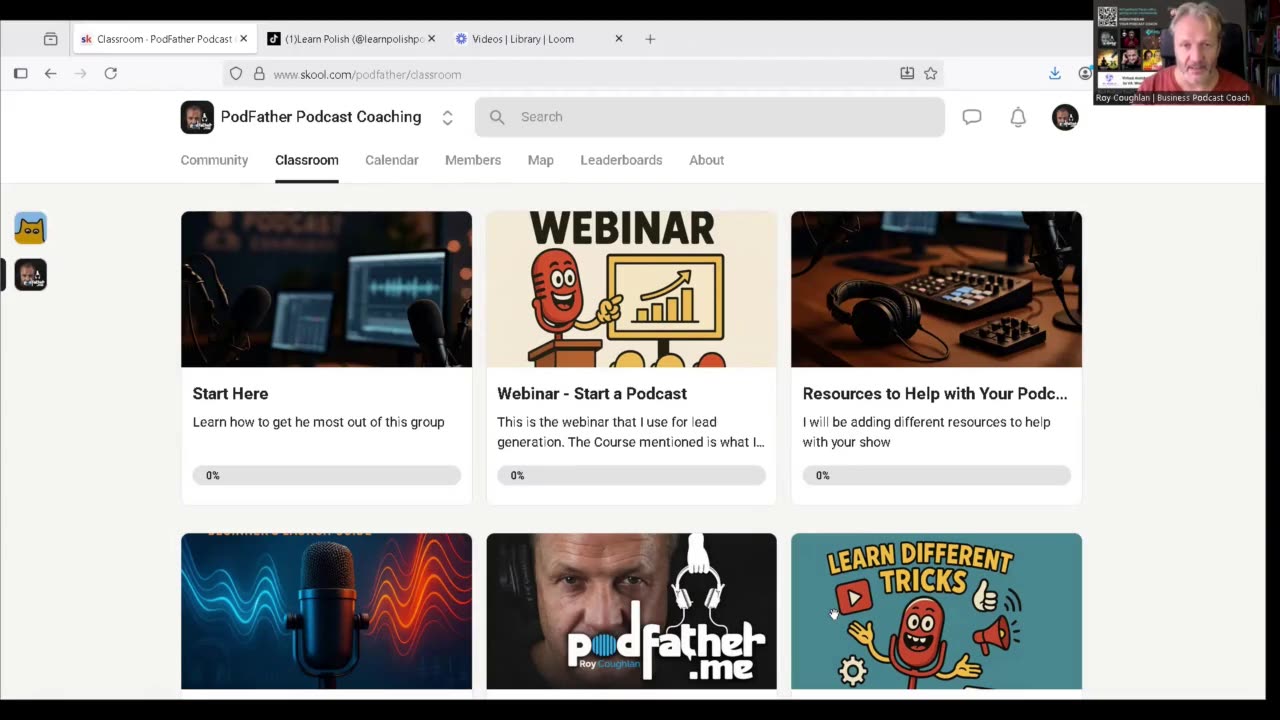Open the Community tab

[214, 160]
